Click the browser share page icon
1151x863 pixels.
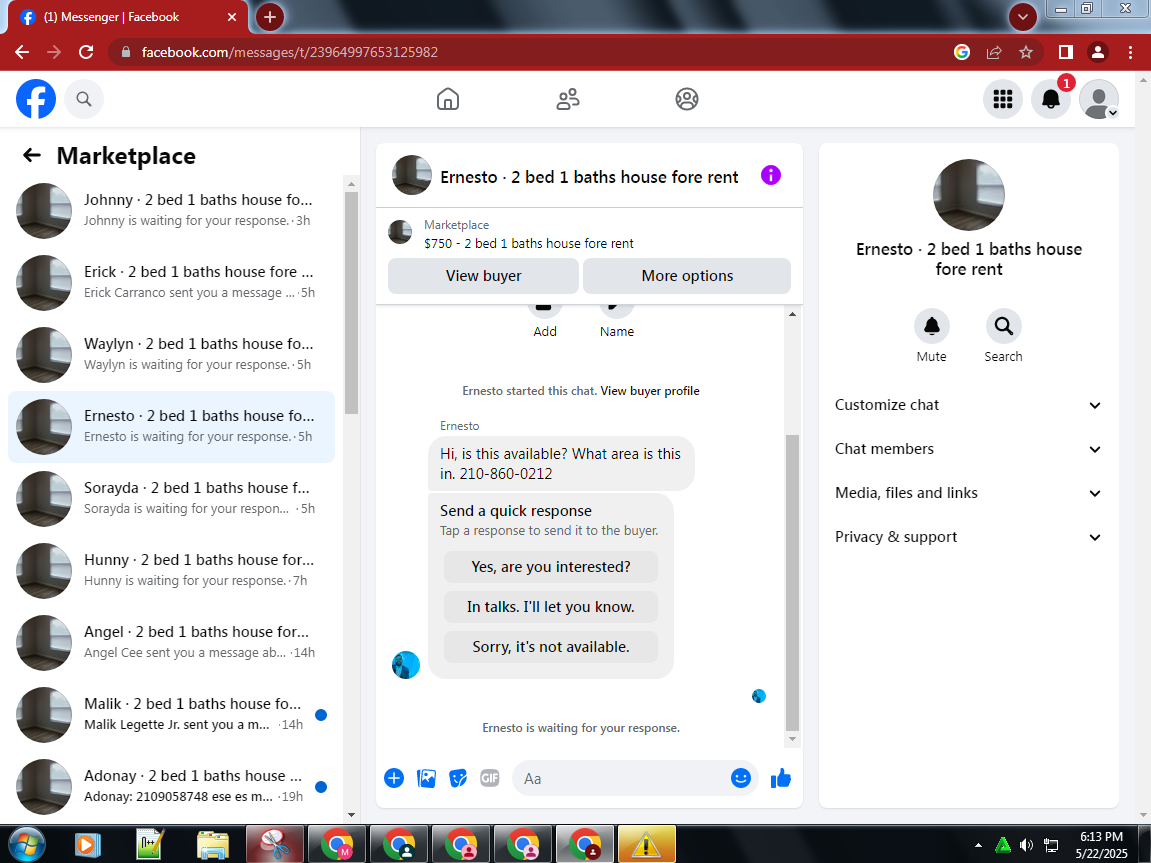click(994, 52)
